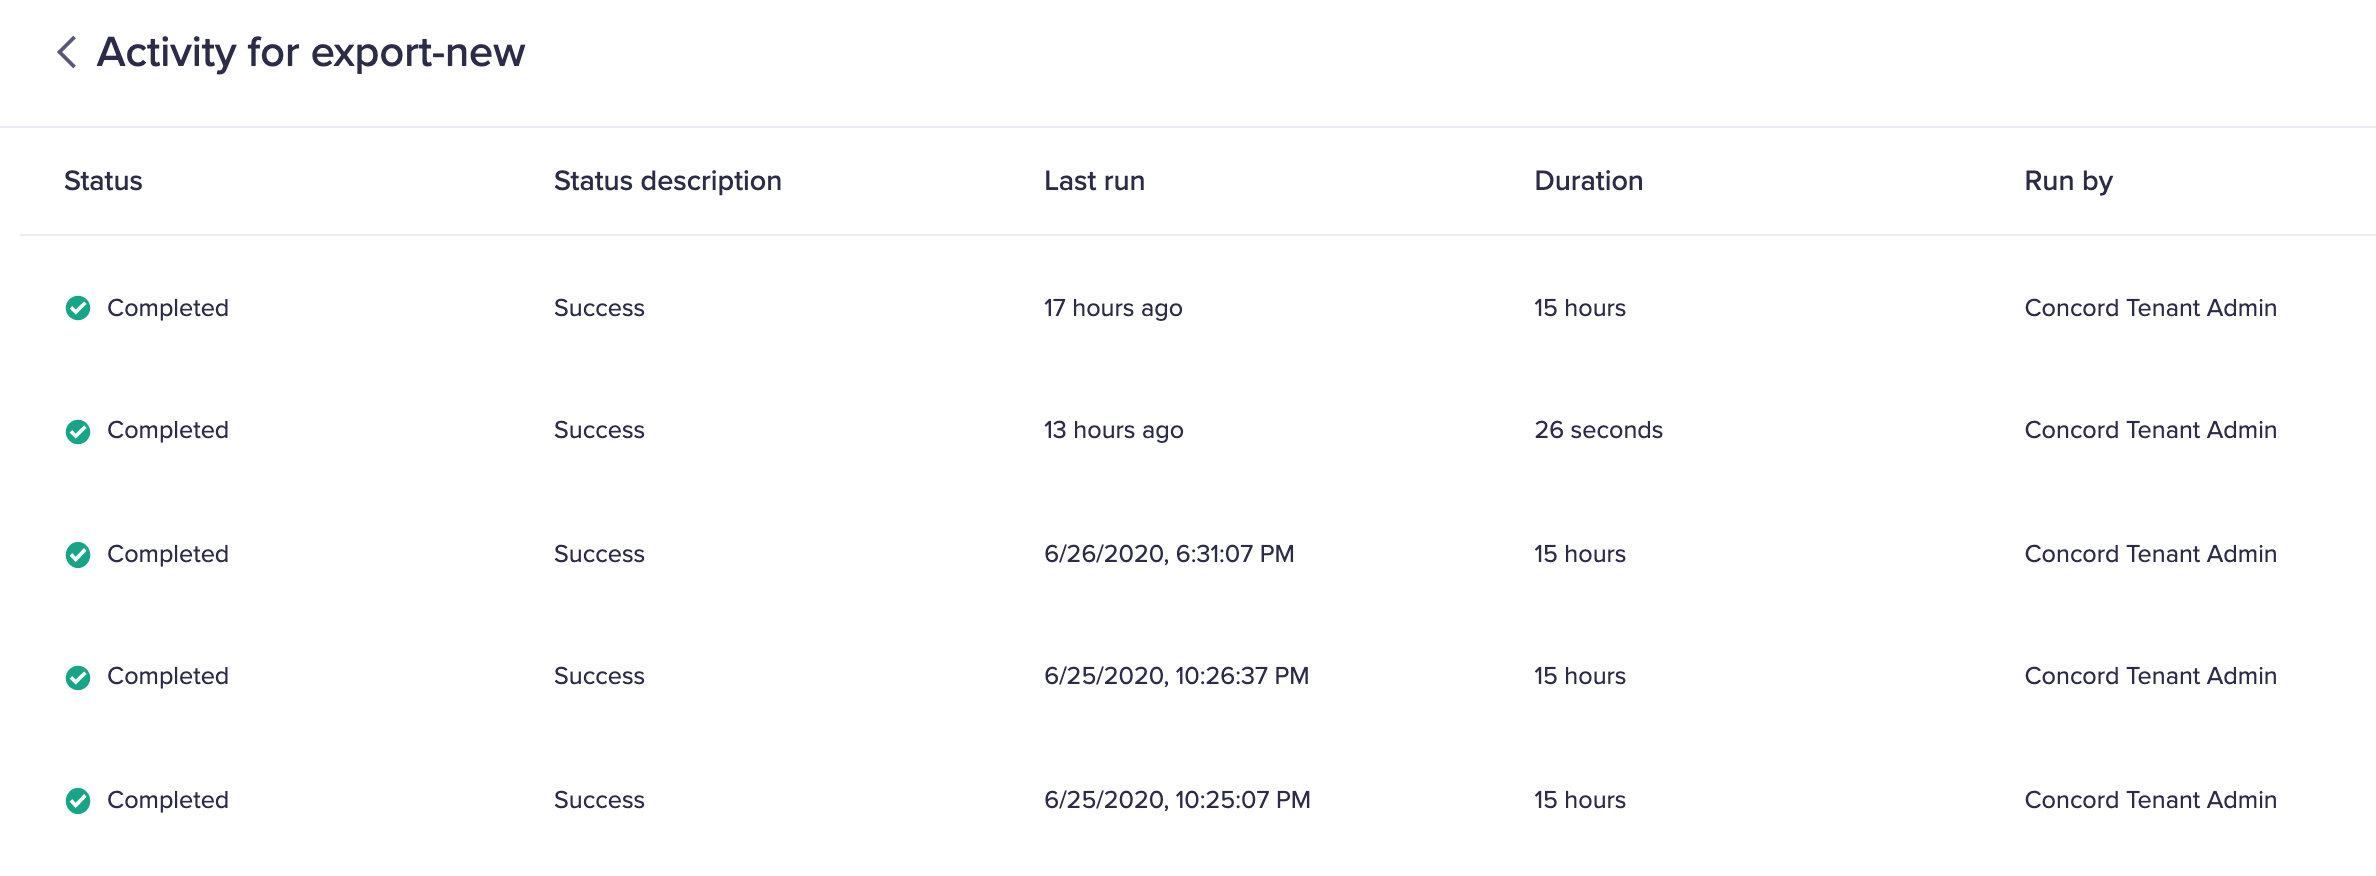The height and width of the screenshot is (876, 2376).
Task: Click the Success text on the third row
Action: pos(599,554)
